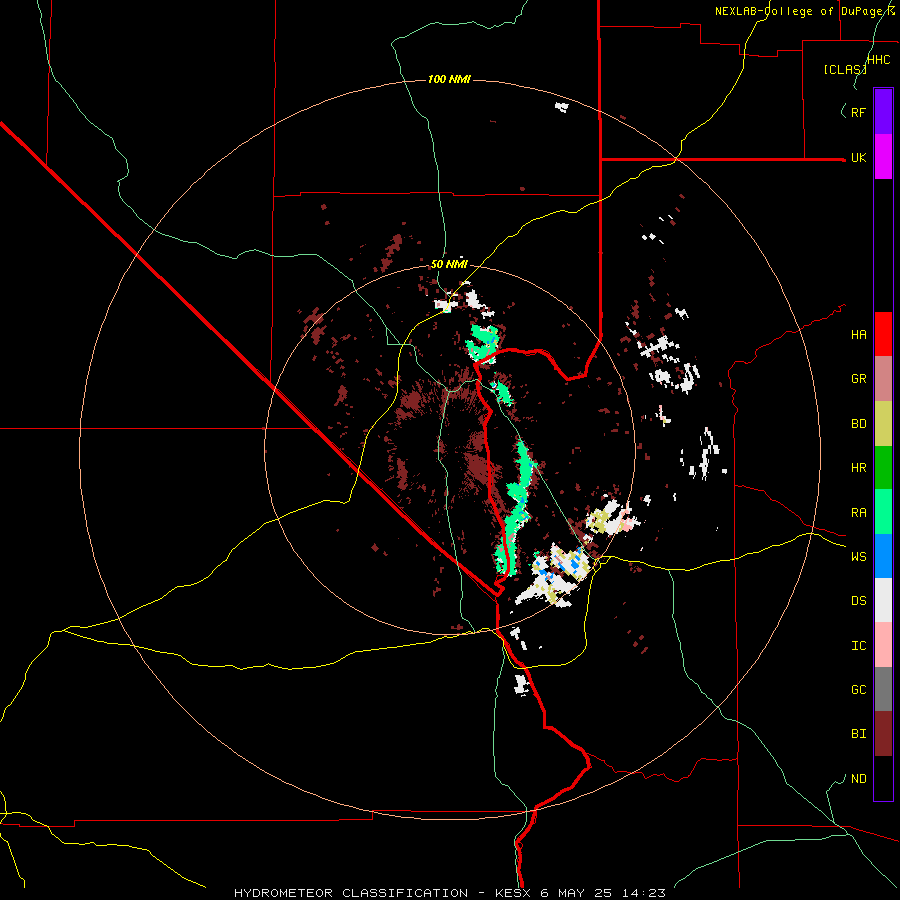Click the BI dark red legend swatch

tap(883, 734)
